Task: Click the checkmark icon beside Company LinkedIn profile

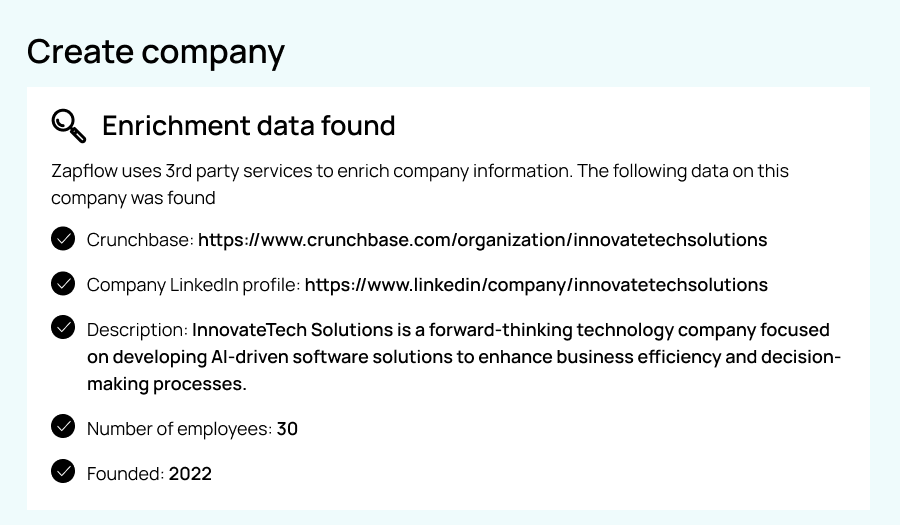Action: click(63, 283)
